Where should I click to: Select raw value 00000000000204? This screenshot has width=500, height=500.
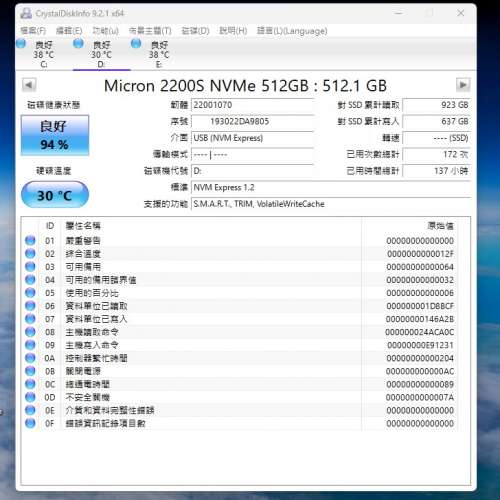(420, 358)
